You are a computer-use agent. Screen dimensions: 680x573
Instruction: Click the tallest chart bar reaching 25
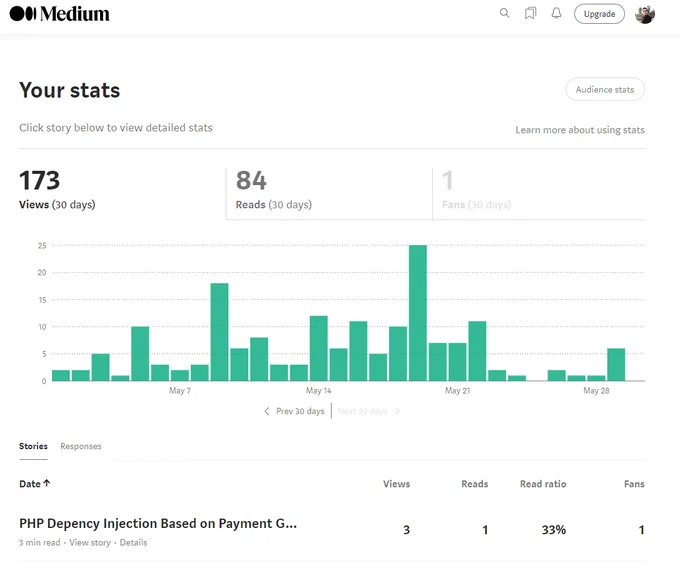(418, 313)
